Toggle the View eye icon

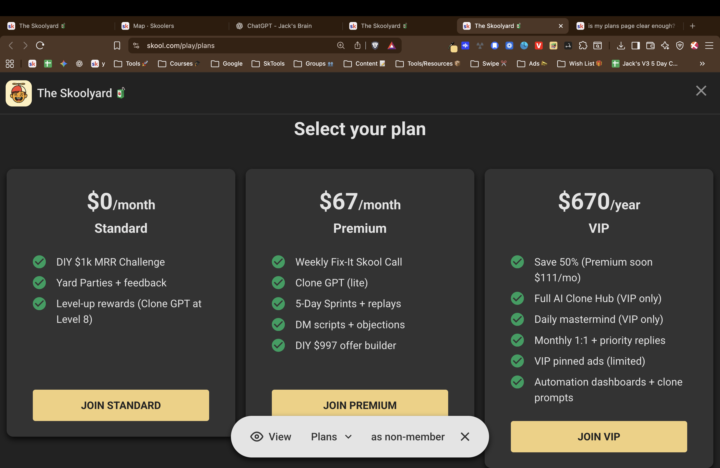(x=257, y=437)
